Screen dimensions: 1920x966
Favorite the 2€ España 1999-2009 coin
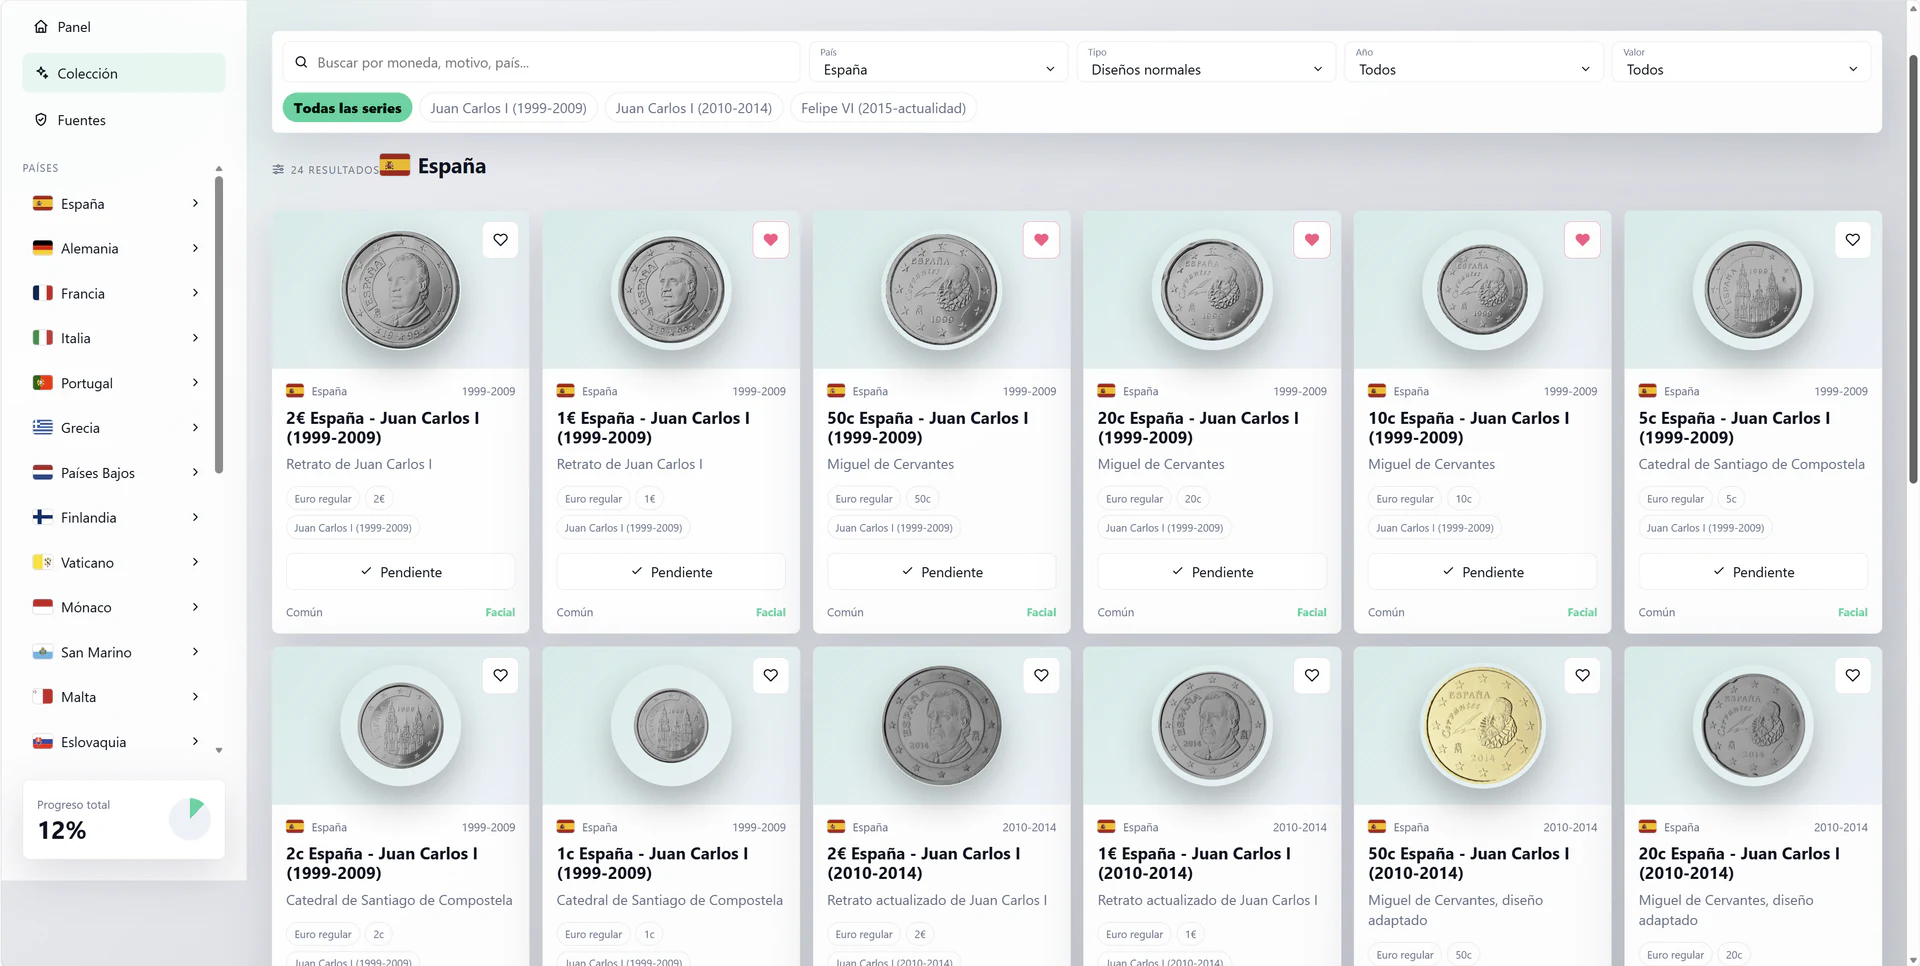pos(500,240)
